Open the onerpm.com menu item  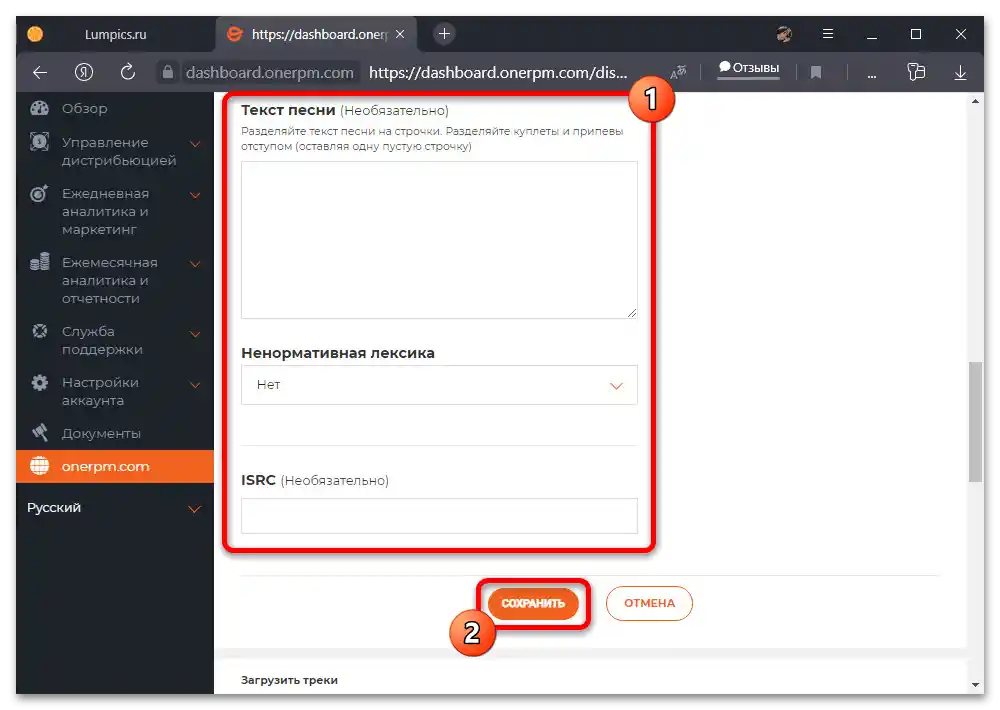point(115,466)
